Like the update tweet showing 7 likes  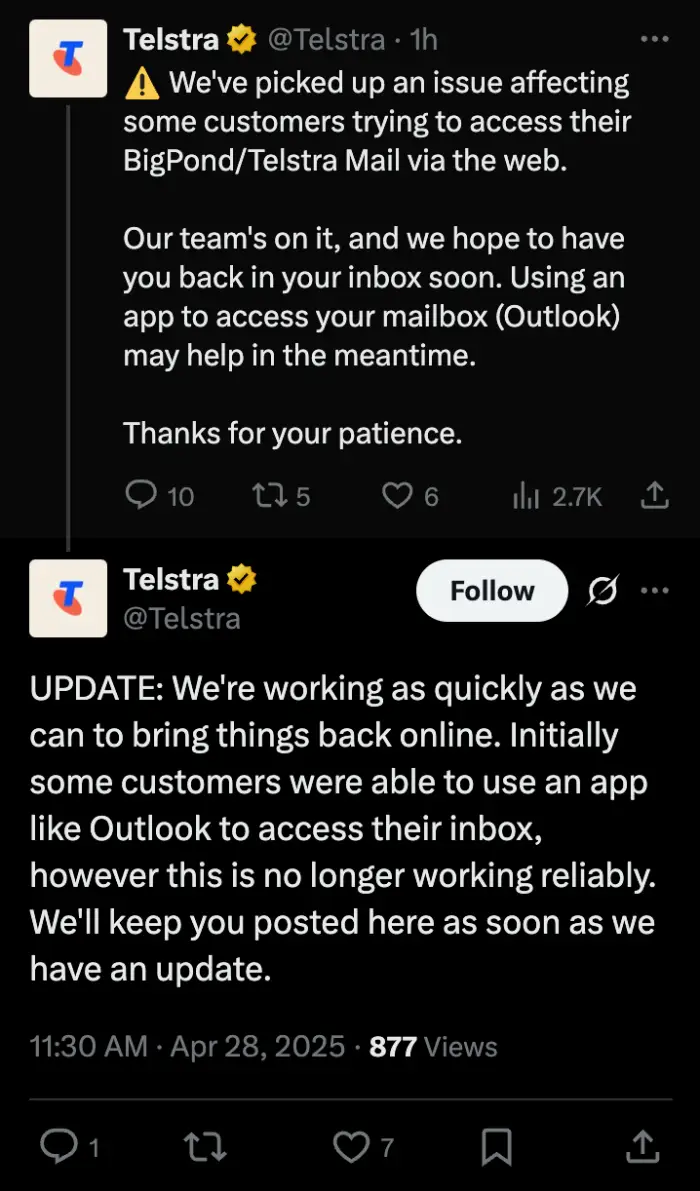tap(351, 1146)
